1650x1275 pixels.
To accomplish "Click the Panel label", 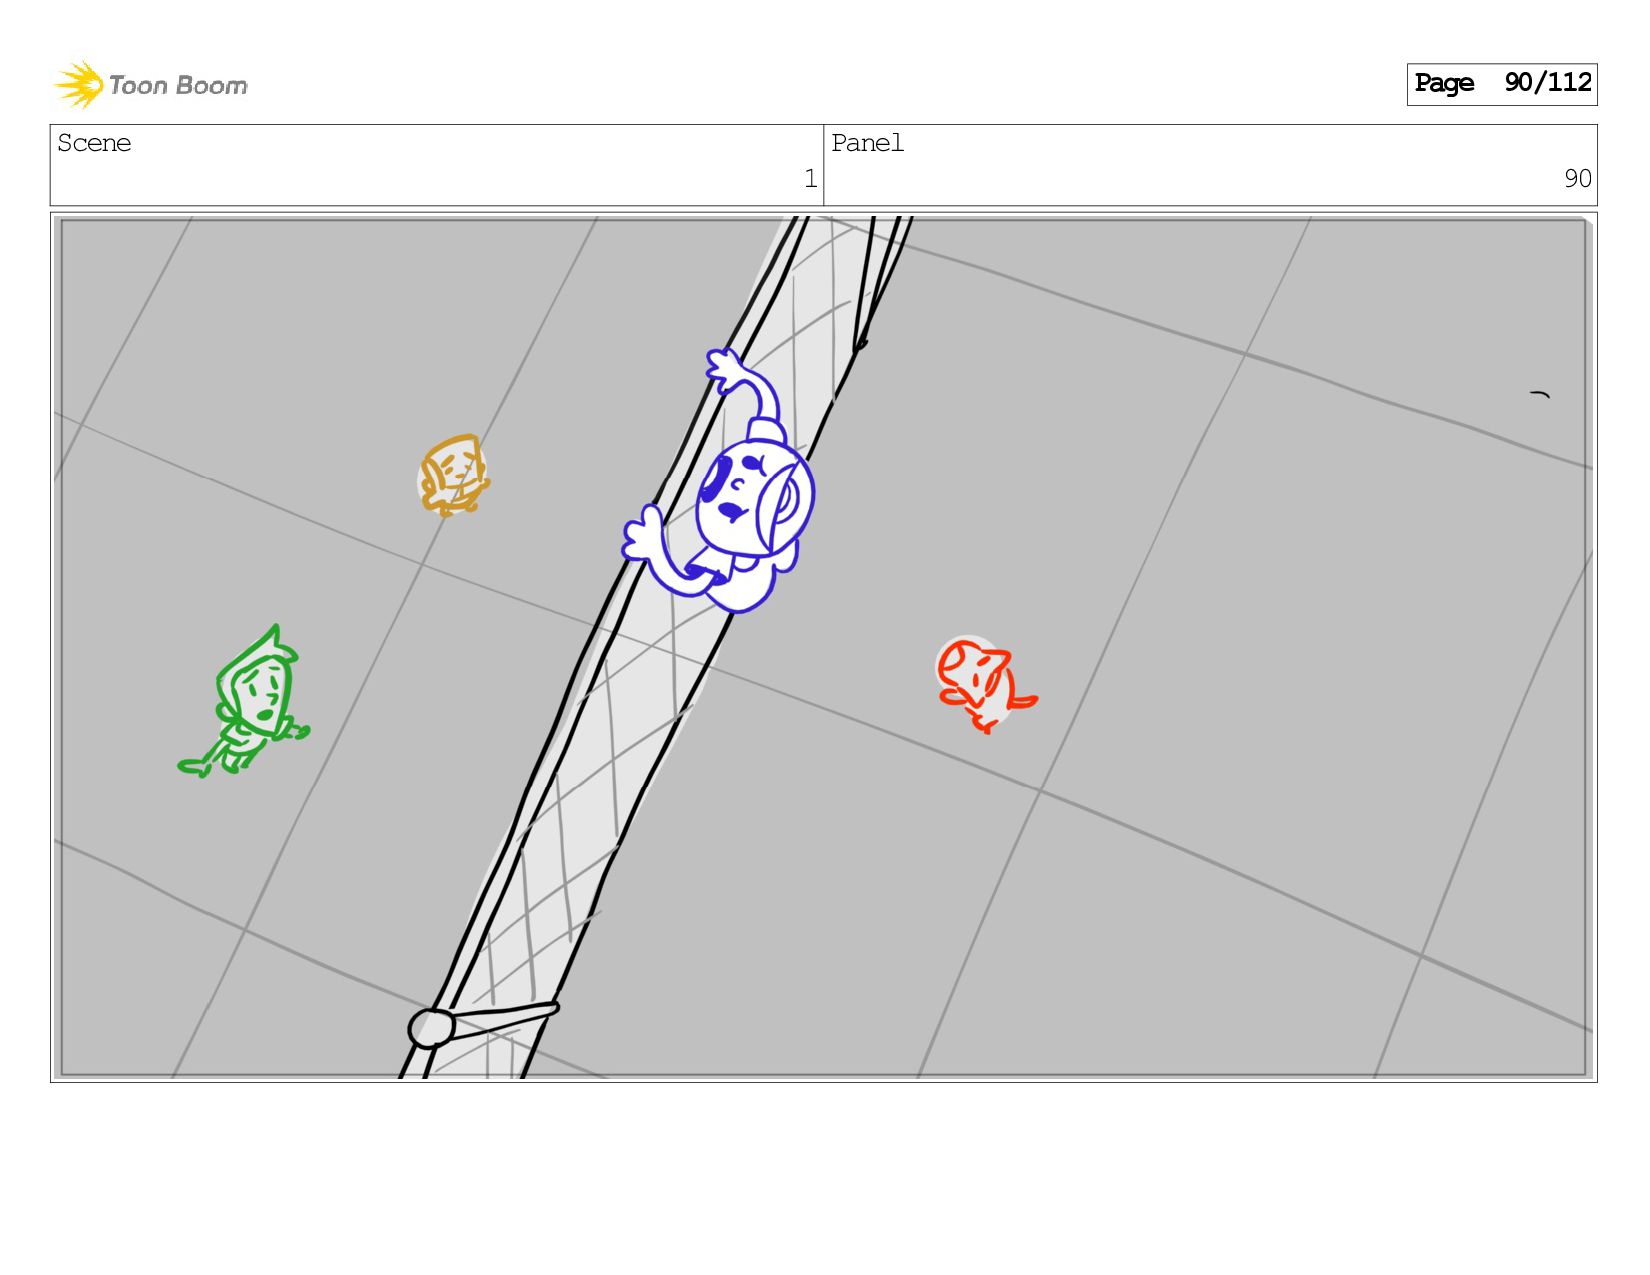I will 867,143.
